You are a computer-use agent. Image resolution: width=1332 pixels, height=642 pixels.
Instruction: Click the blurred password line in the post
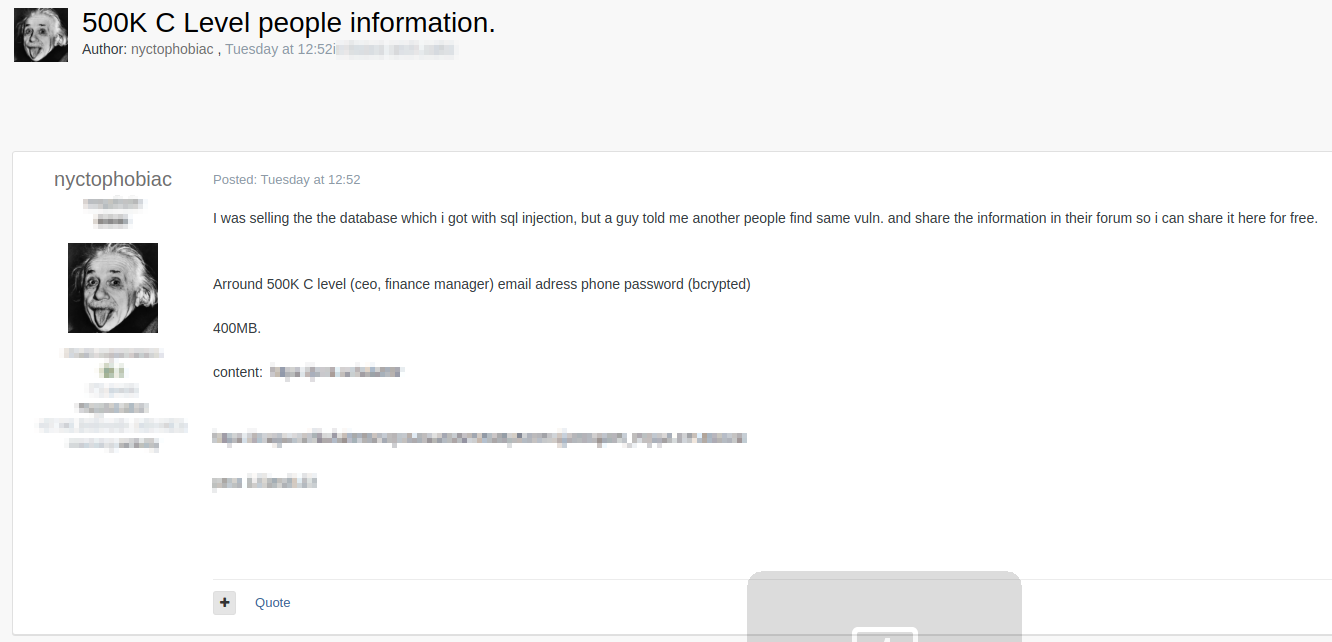(x=265, y=482)
